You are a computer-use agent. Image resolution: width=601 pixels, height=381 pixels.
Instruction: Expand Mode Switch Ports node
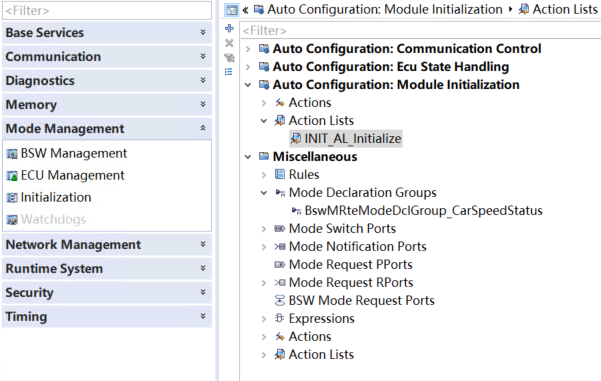pyautogui.click(x=264, y=229)
